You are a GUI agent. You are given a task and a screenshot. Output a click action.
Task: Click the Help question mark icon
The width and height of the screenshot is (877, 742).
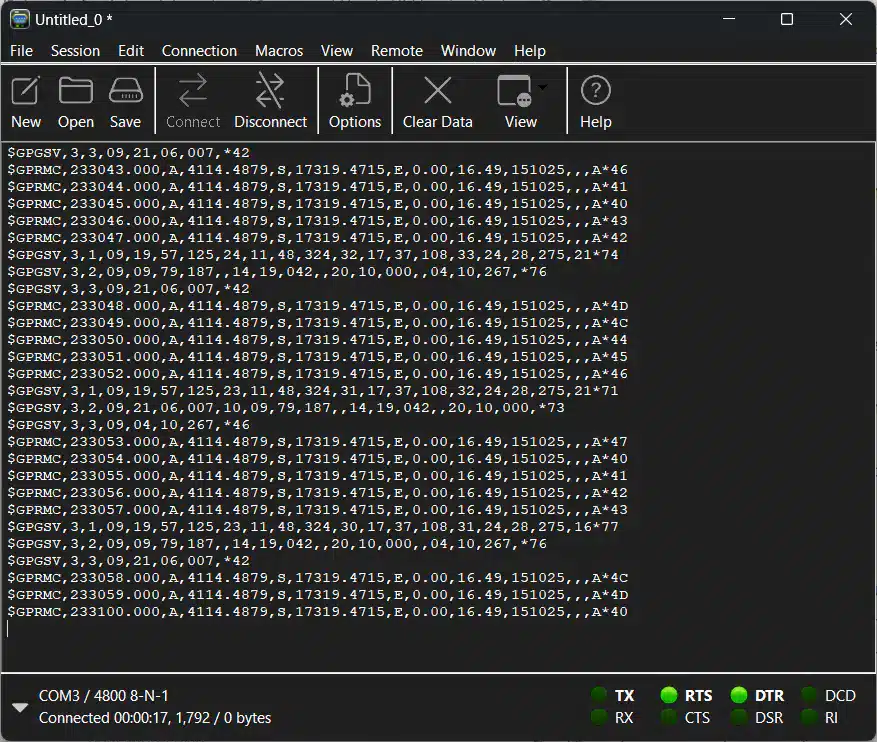(x=595, y=92)
